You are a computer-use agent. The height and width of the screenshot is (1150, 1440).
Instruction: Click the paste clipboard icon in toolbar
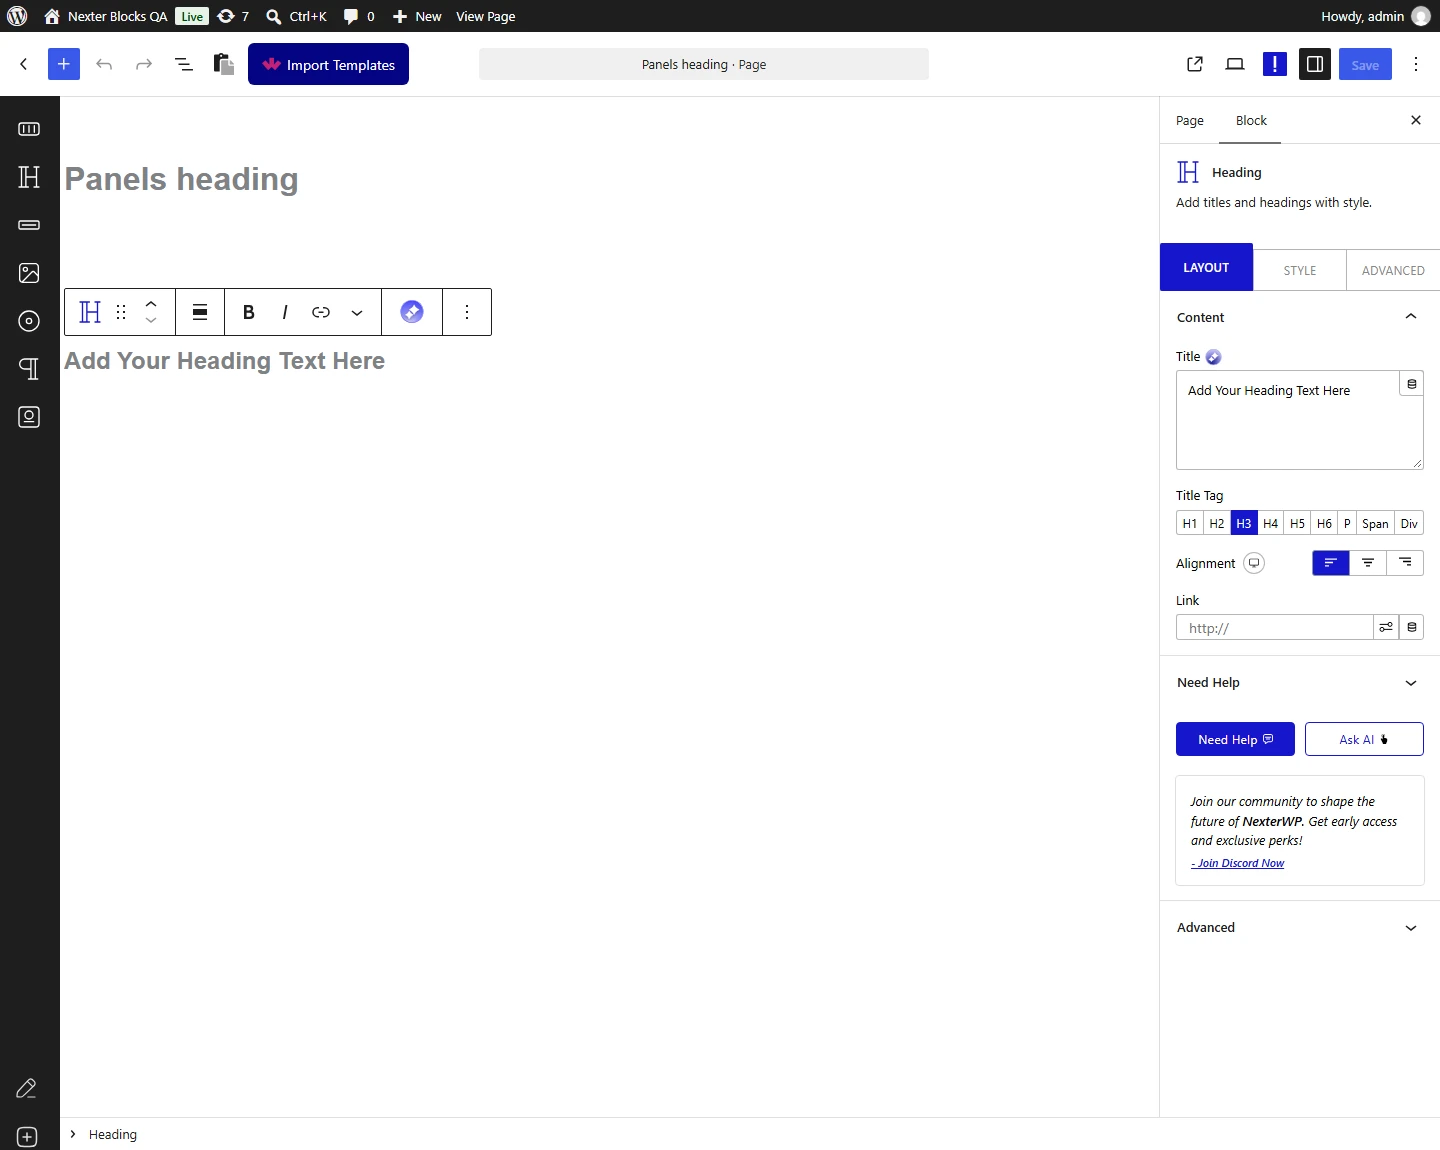pyautogui.click(x=224, y=64)
